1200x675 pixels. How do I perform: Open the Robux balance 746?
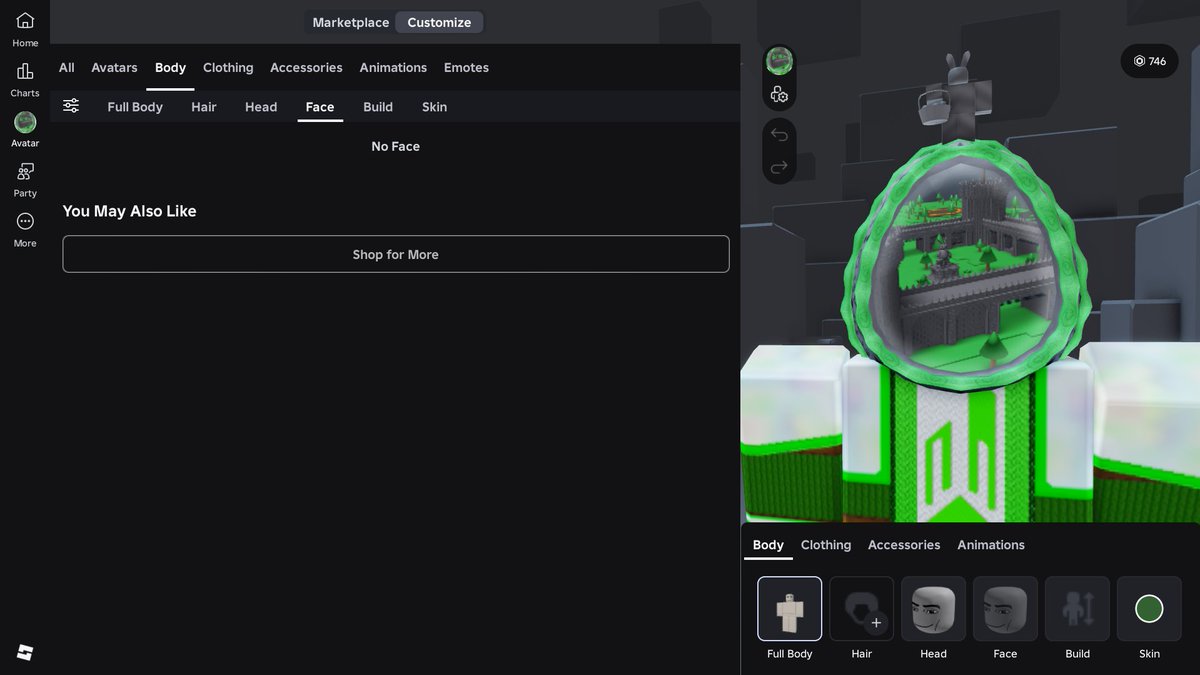point(1149,61)
